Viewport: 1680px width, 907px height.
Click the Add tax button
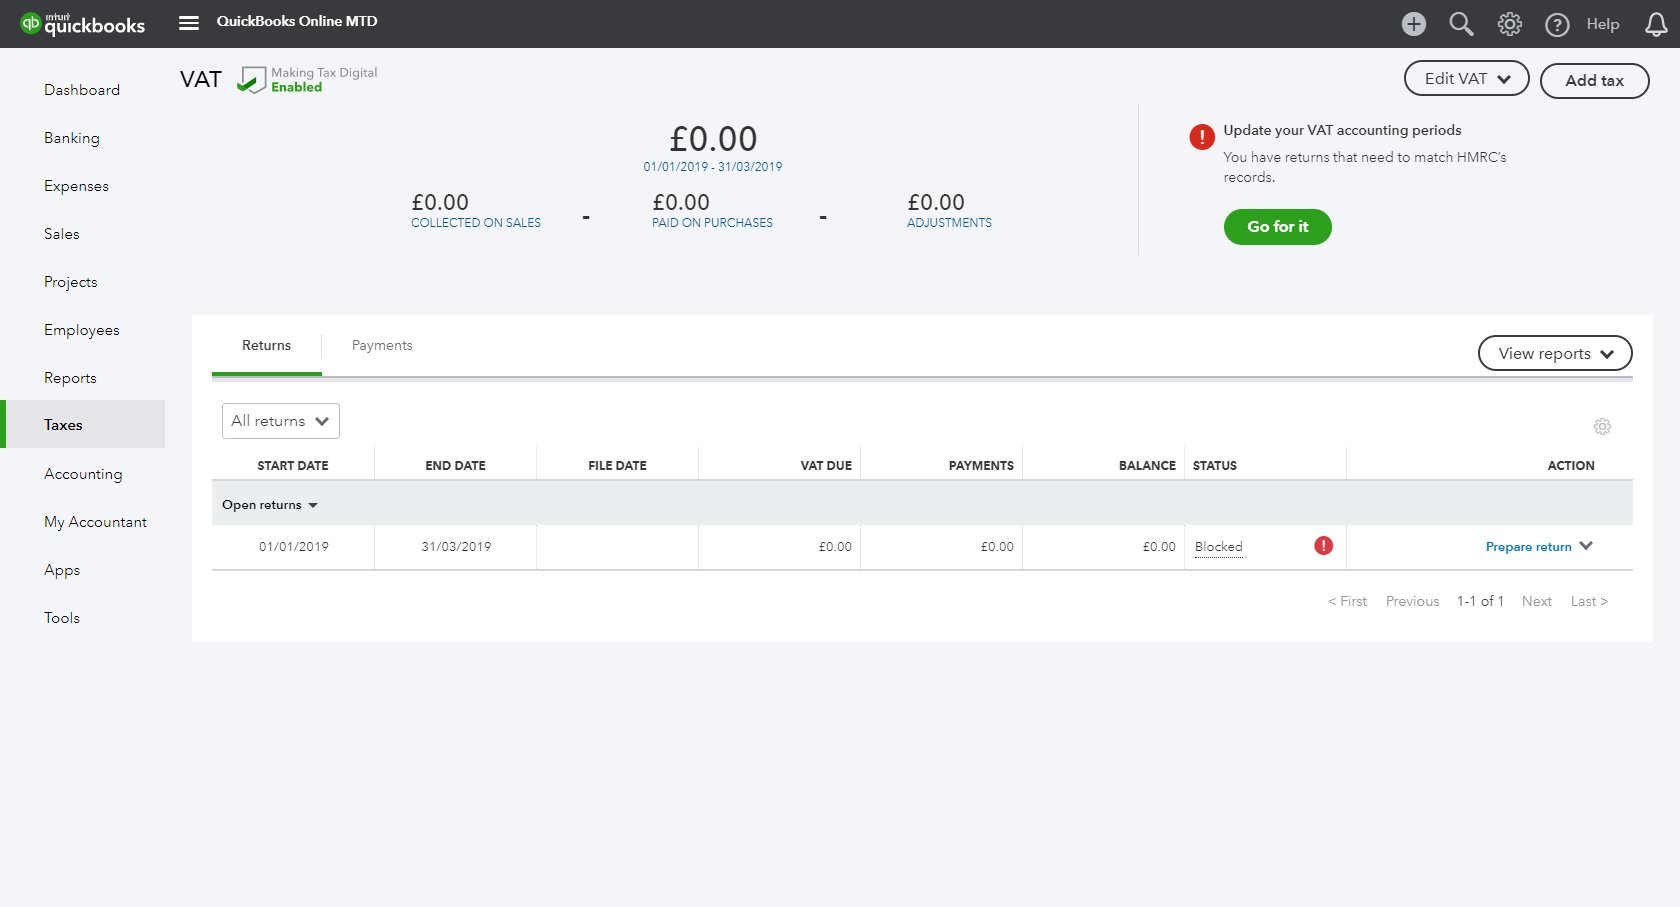pyautogui.click(x=1595, y=81)
